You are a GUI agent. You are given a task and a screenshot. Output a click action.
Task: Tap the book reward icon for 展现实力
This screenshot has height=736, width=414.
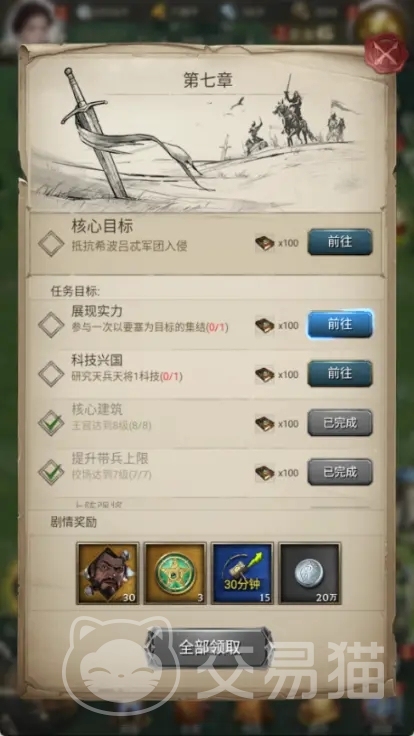[x=265, y=325]
